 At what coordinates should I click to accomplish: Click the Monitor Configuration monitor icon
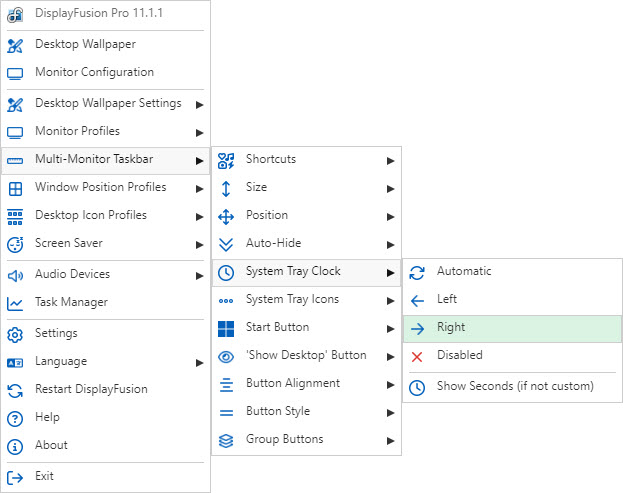15,72
